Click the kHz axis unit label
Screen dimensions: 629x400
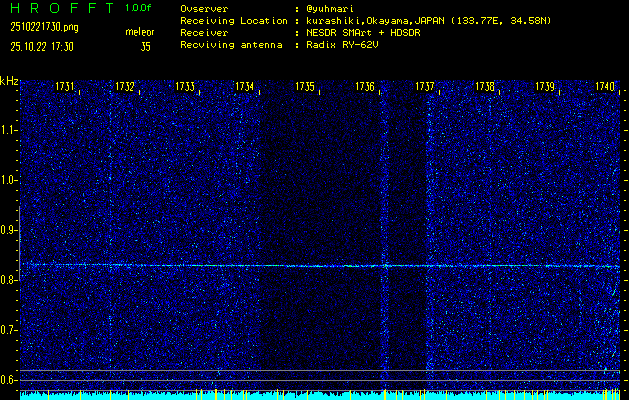coord(9,82)
